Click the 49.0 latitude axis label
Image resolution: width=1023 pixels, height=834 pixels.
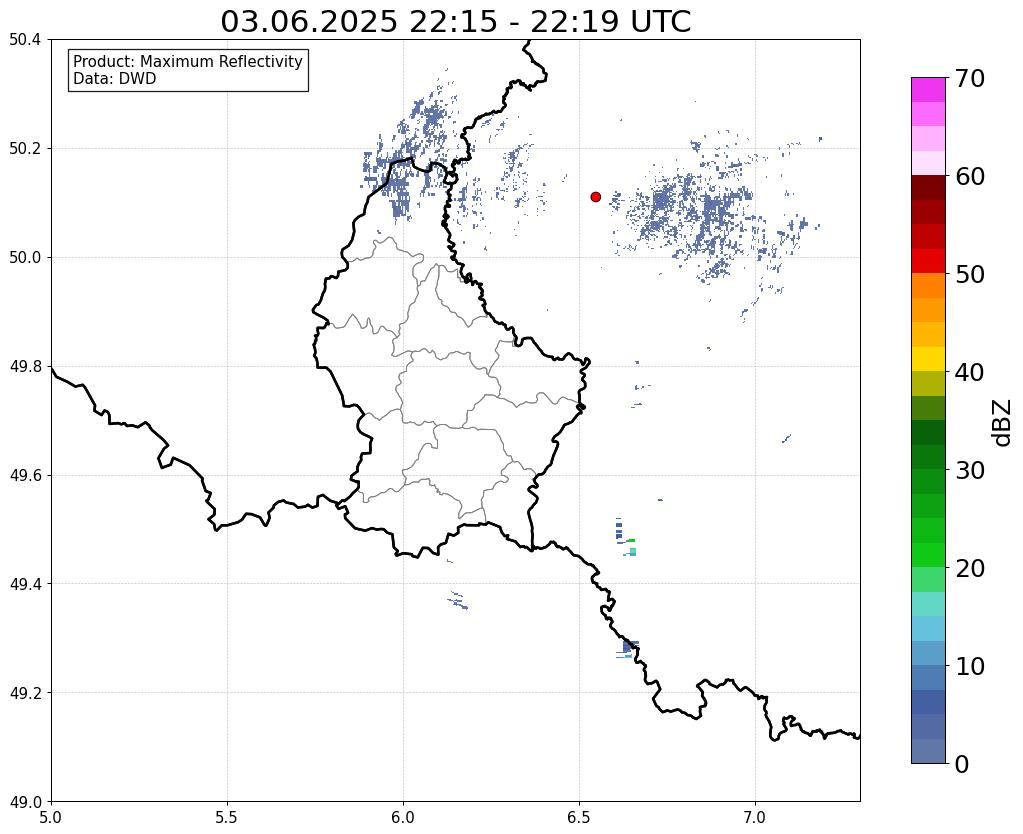[25, 802]
